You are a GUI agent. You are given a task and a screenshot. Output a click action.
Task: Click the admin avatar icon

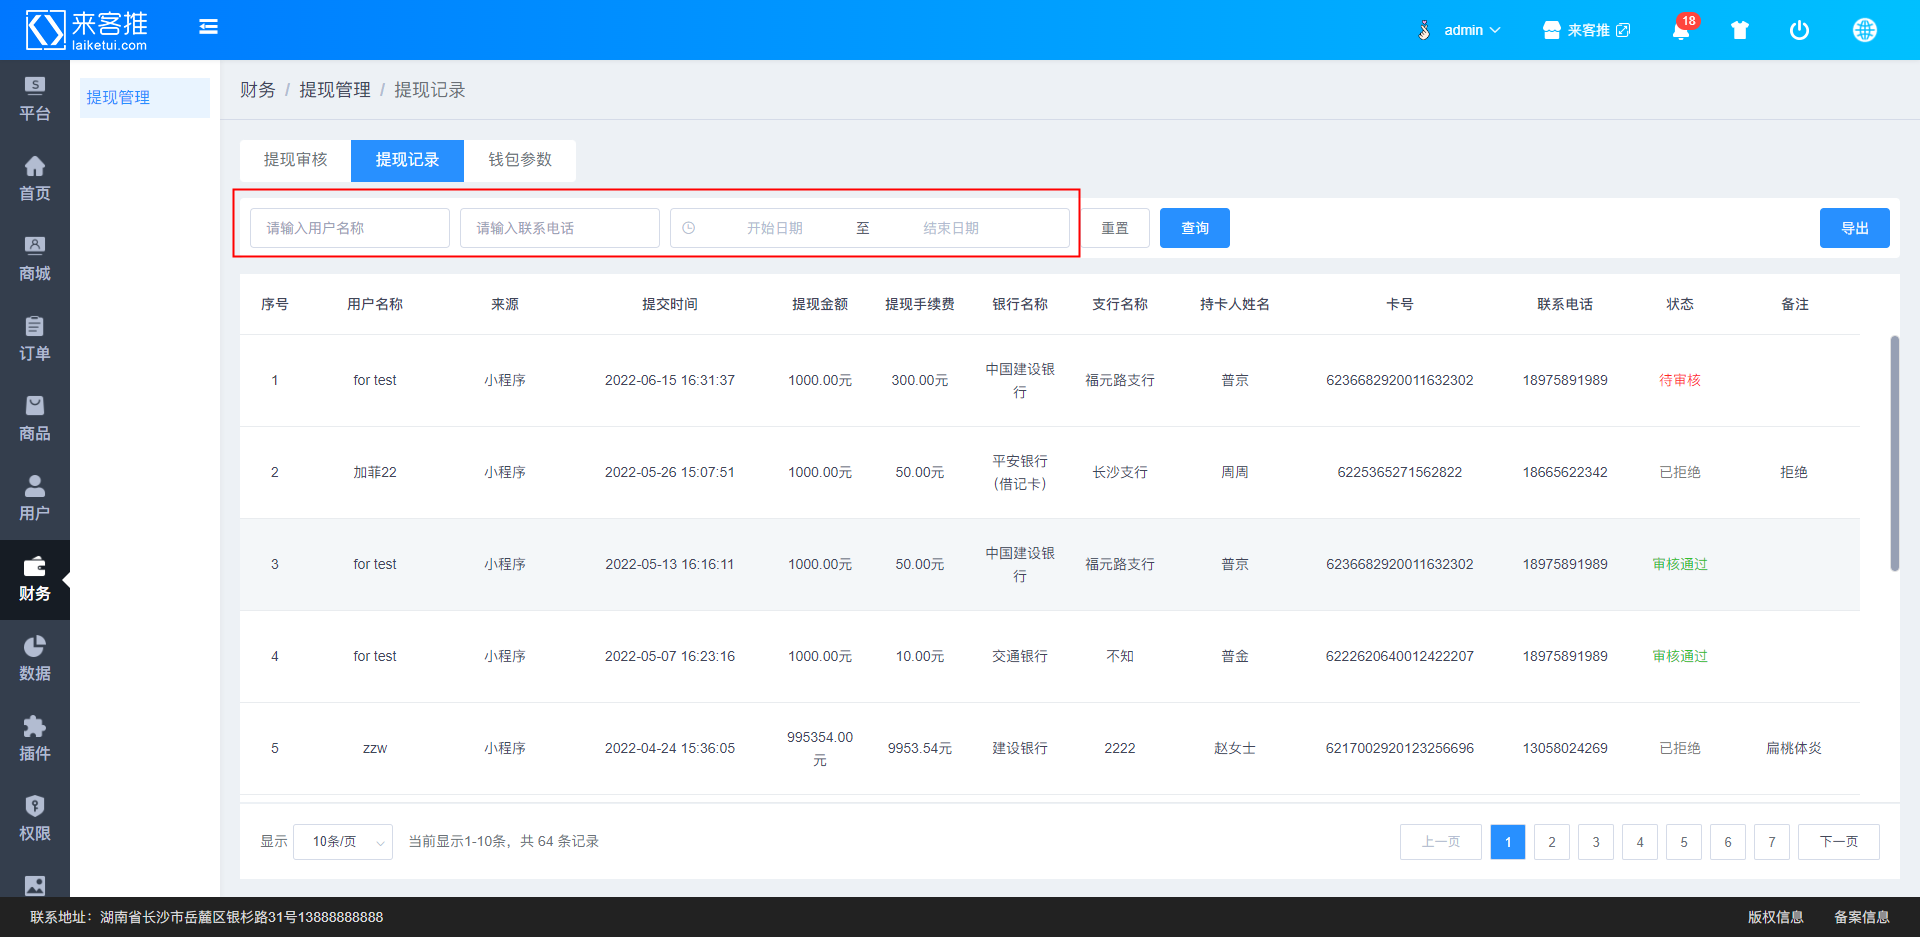pos(1424,30)
